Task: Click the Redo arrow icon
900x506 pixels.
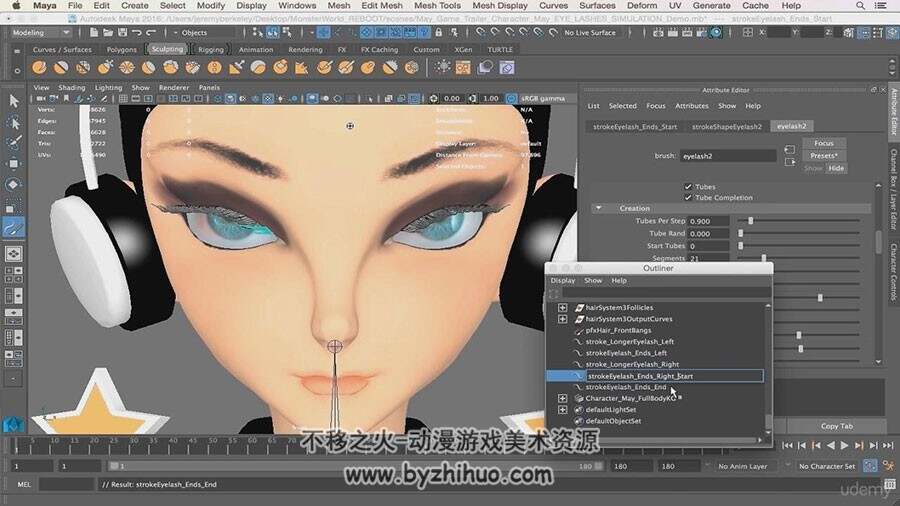Action: click(x=151, y=33)
